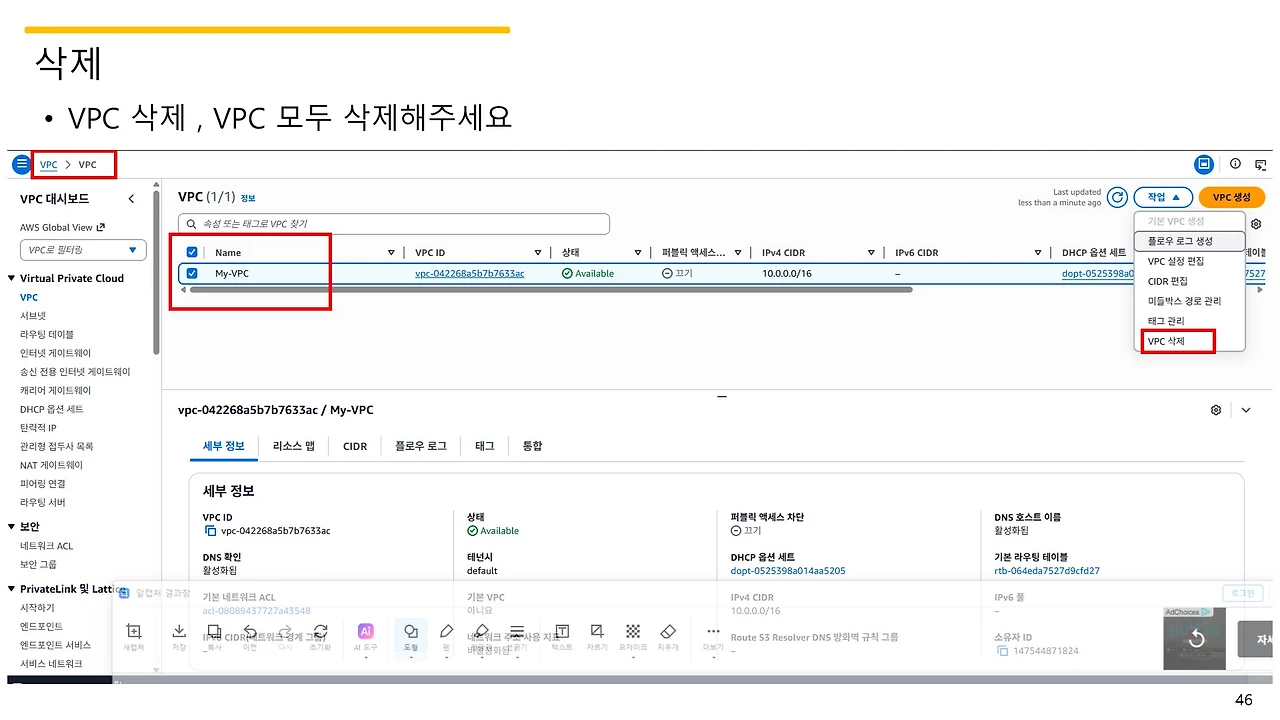
Task: Go to 'NAT 게이트웨이' in sidebar
Action: 51,465
